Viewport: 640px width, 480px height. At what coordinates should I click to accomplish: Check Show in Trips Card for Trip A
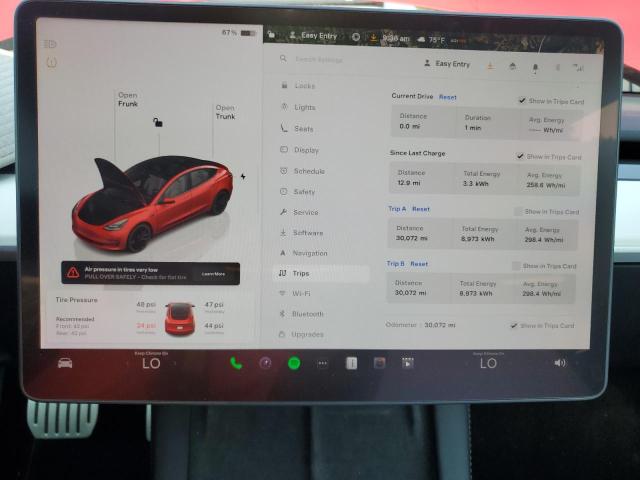[x=518, y=211]
